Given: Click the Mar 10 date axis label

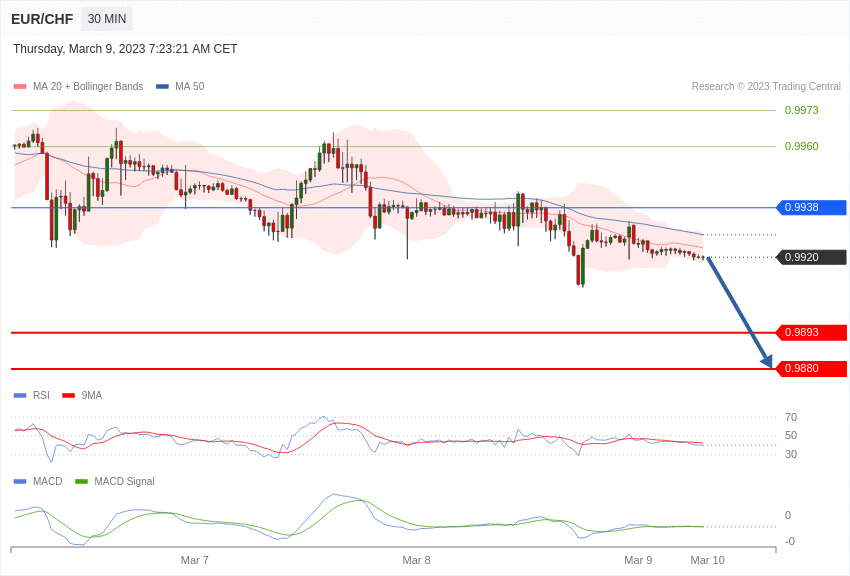Looking at the screenshot, I should tap(707, 560).
